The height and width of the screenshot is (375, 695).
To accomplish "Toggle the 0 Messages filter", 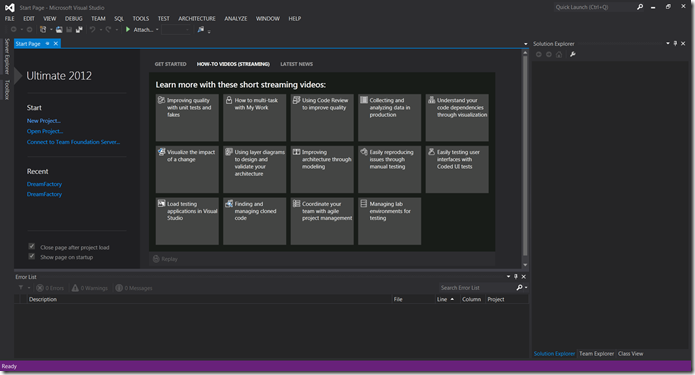I will (x=134, y=288).
